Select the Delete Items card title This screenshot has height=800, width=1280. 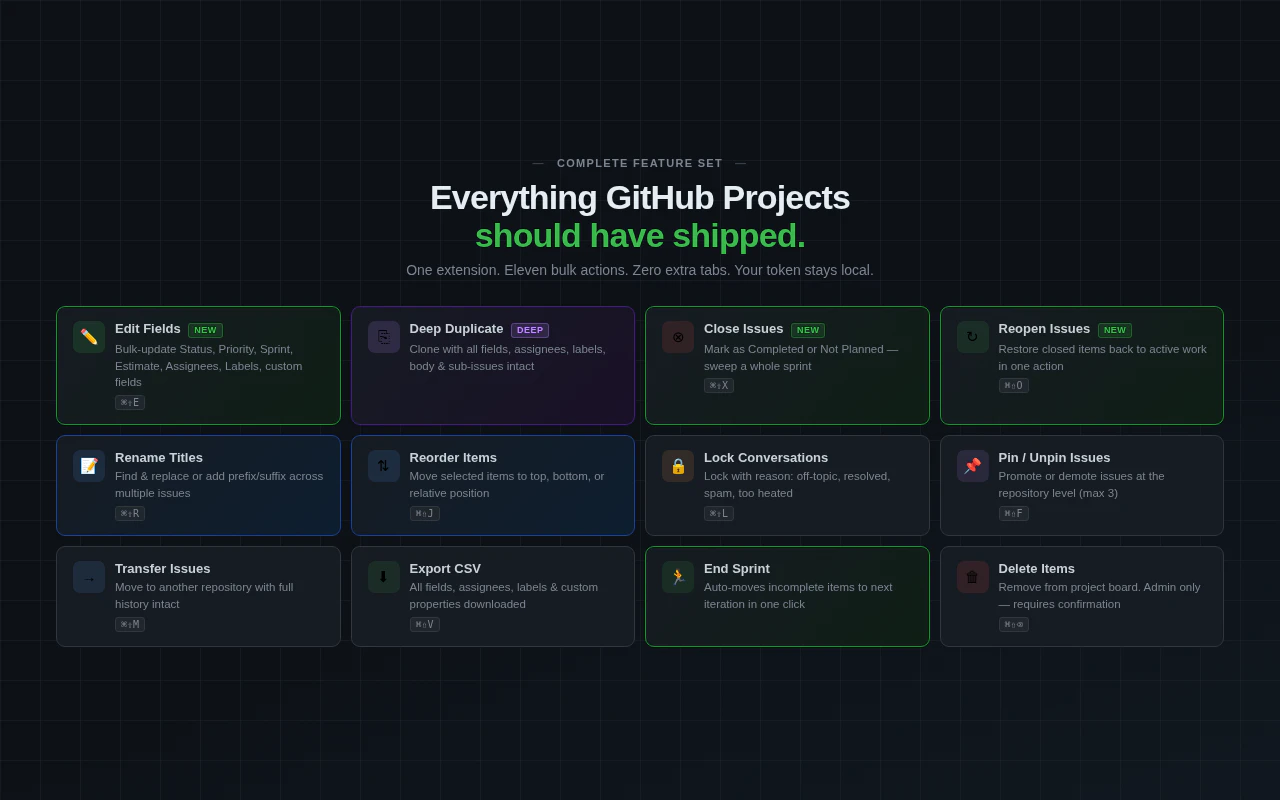[x=1037, y=569]
